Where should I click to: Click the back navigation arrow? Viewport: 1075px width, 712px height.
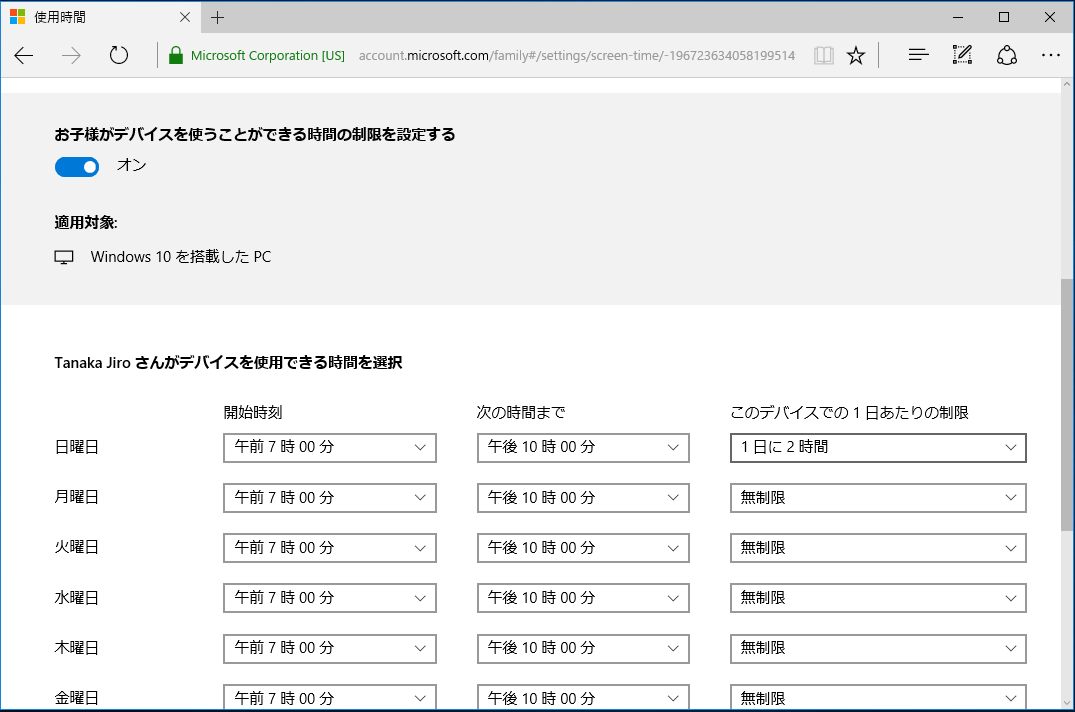(23, 55)
